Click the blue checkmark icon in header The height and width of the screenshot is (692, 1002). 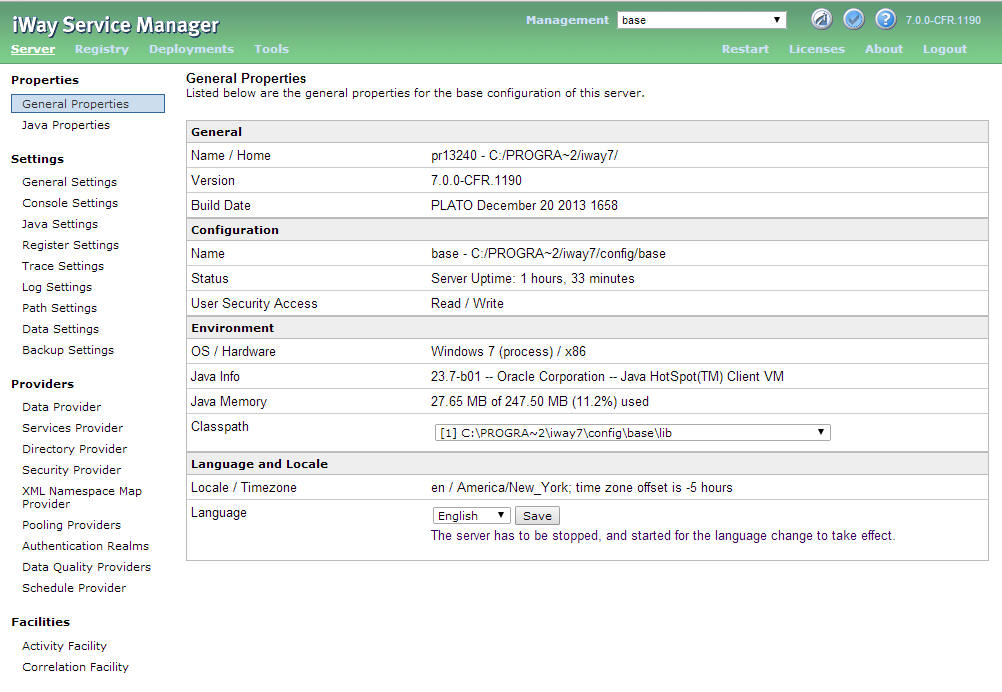tap(853, 19)
